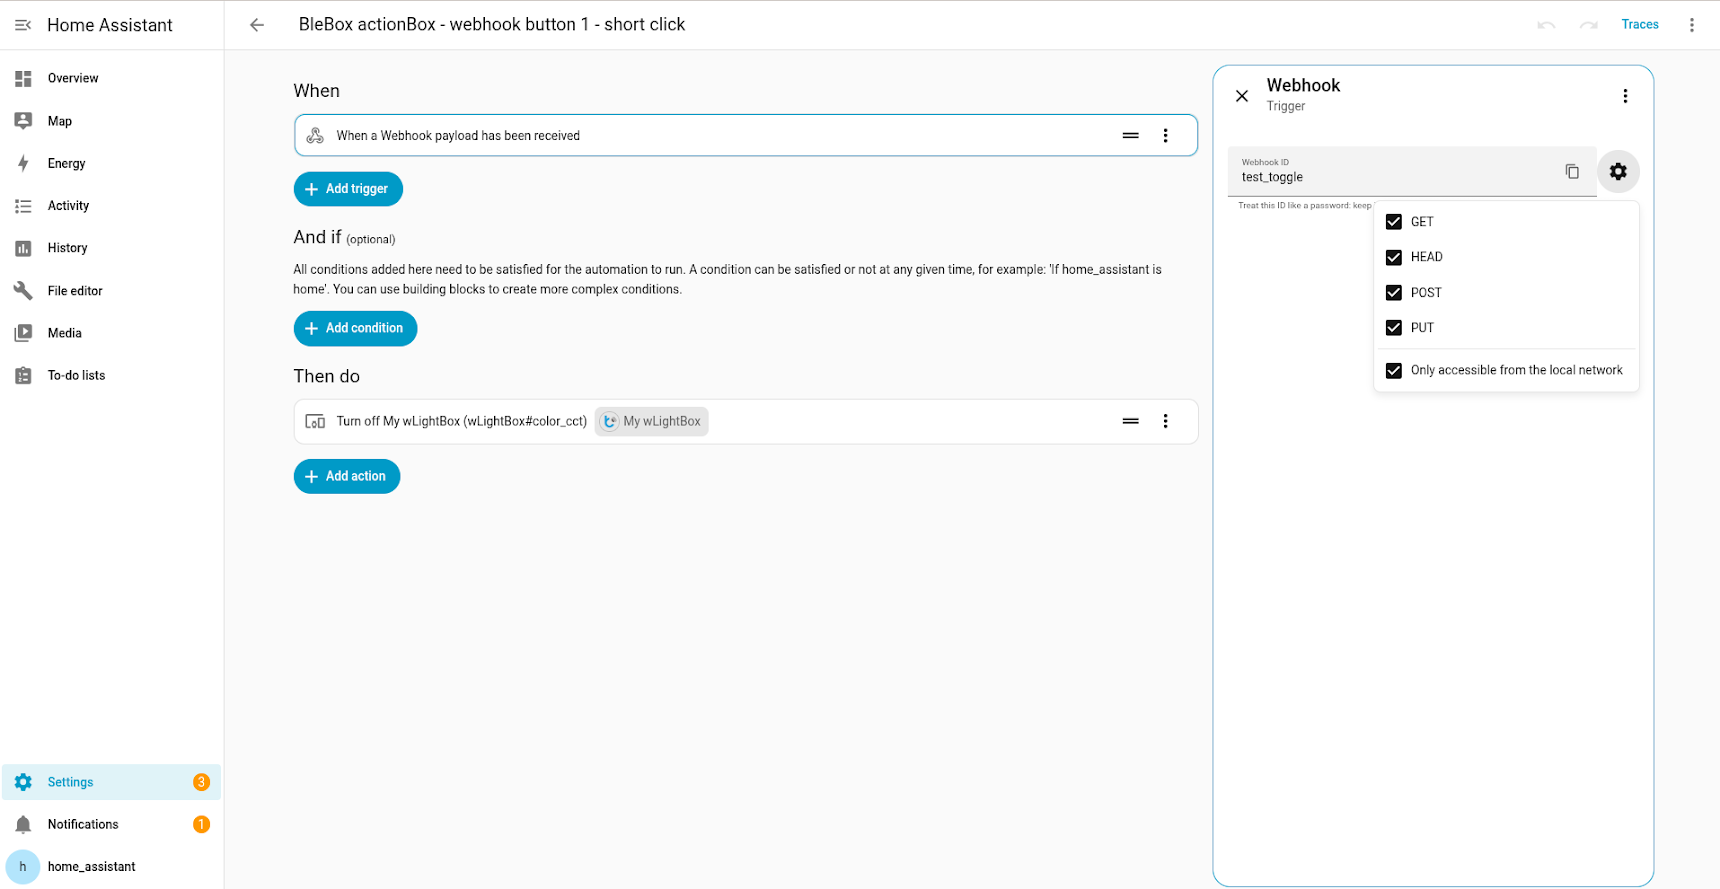Toggle Only accessible from the local network
The width and height of the screenshot is (1720, 889).
tap(1394, 370)
